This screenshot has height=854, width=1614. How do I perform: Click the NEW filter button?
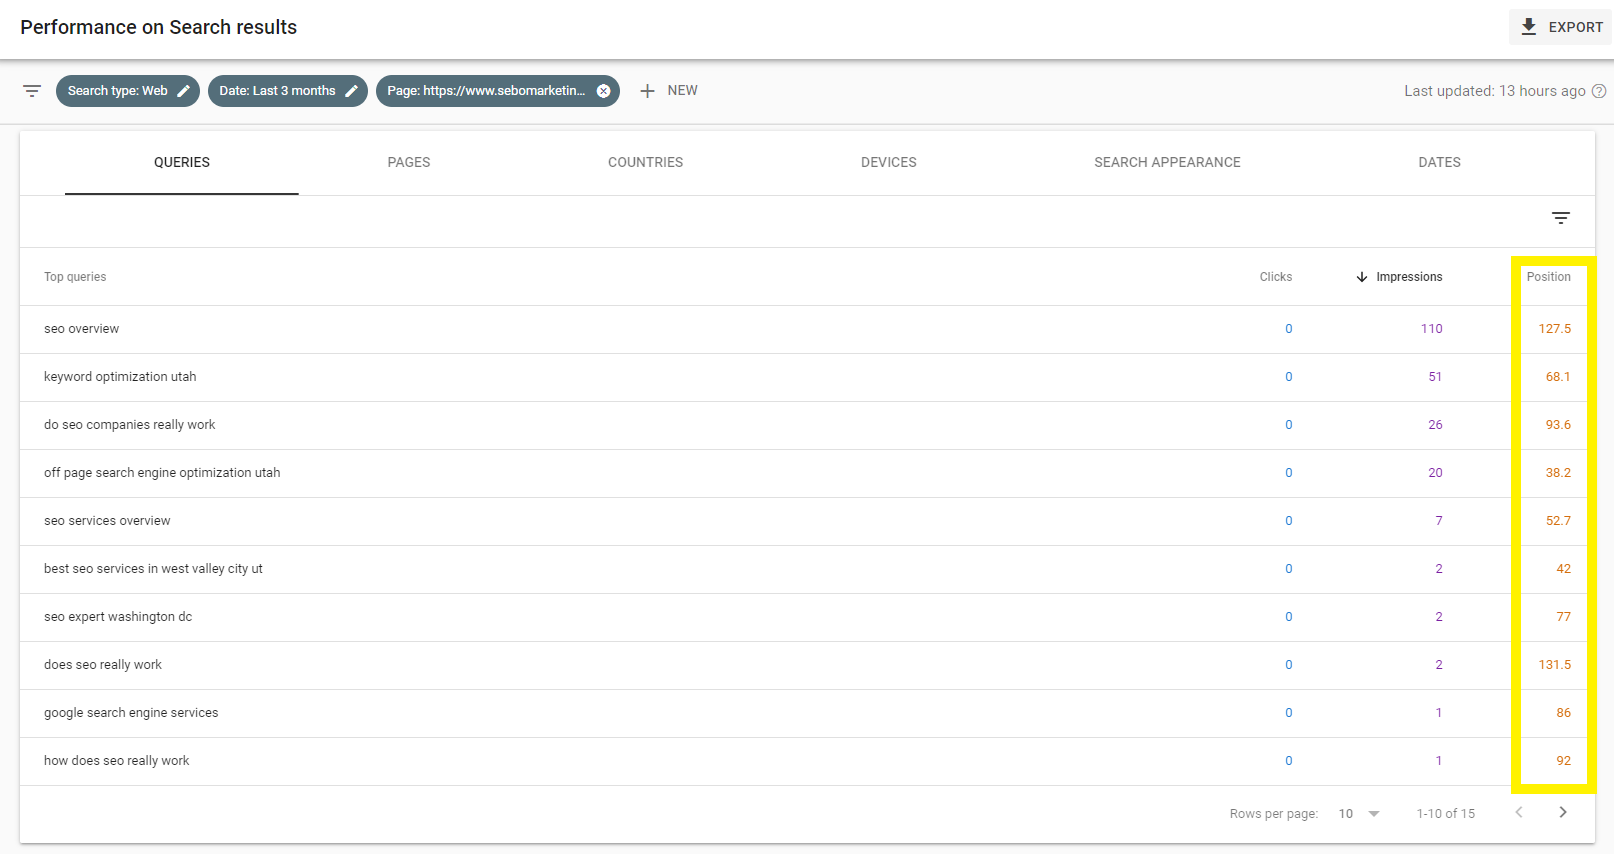pos(669,91)
